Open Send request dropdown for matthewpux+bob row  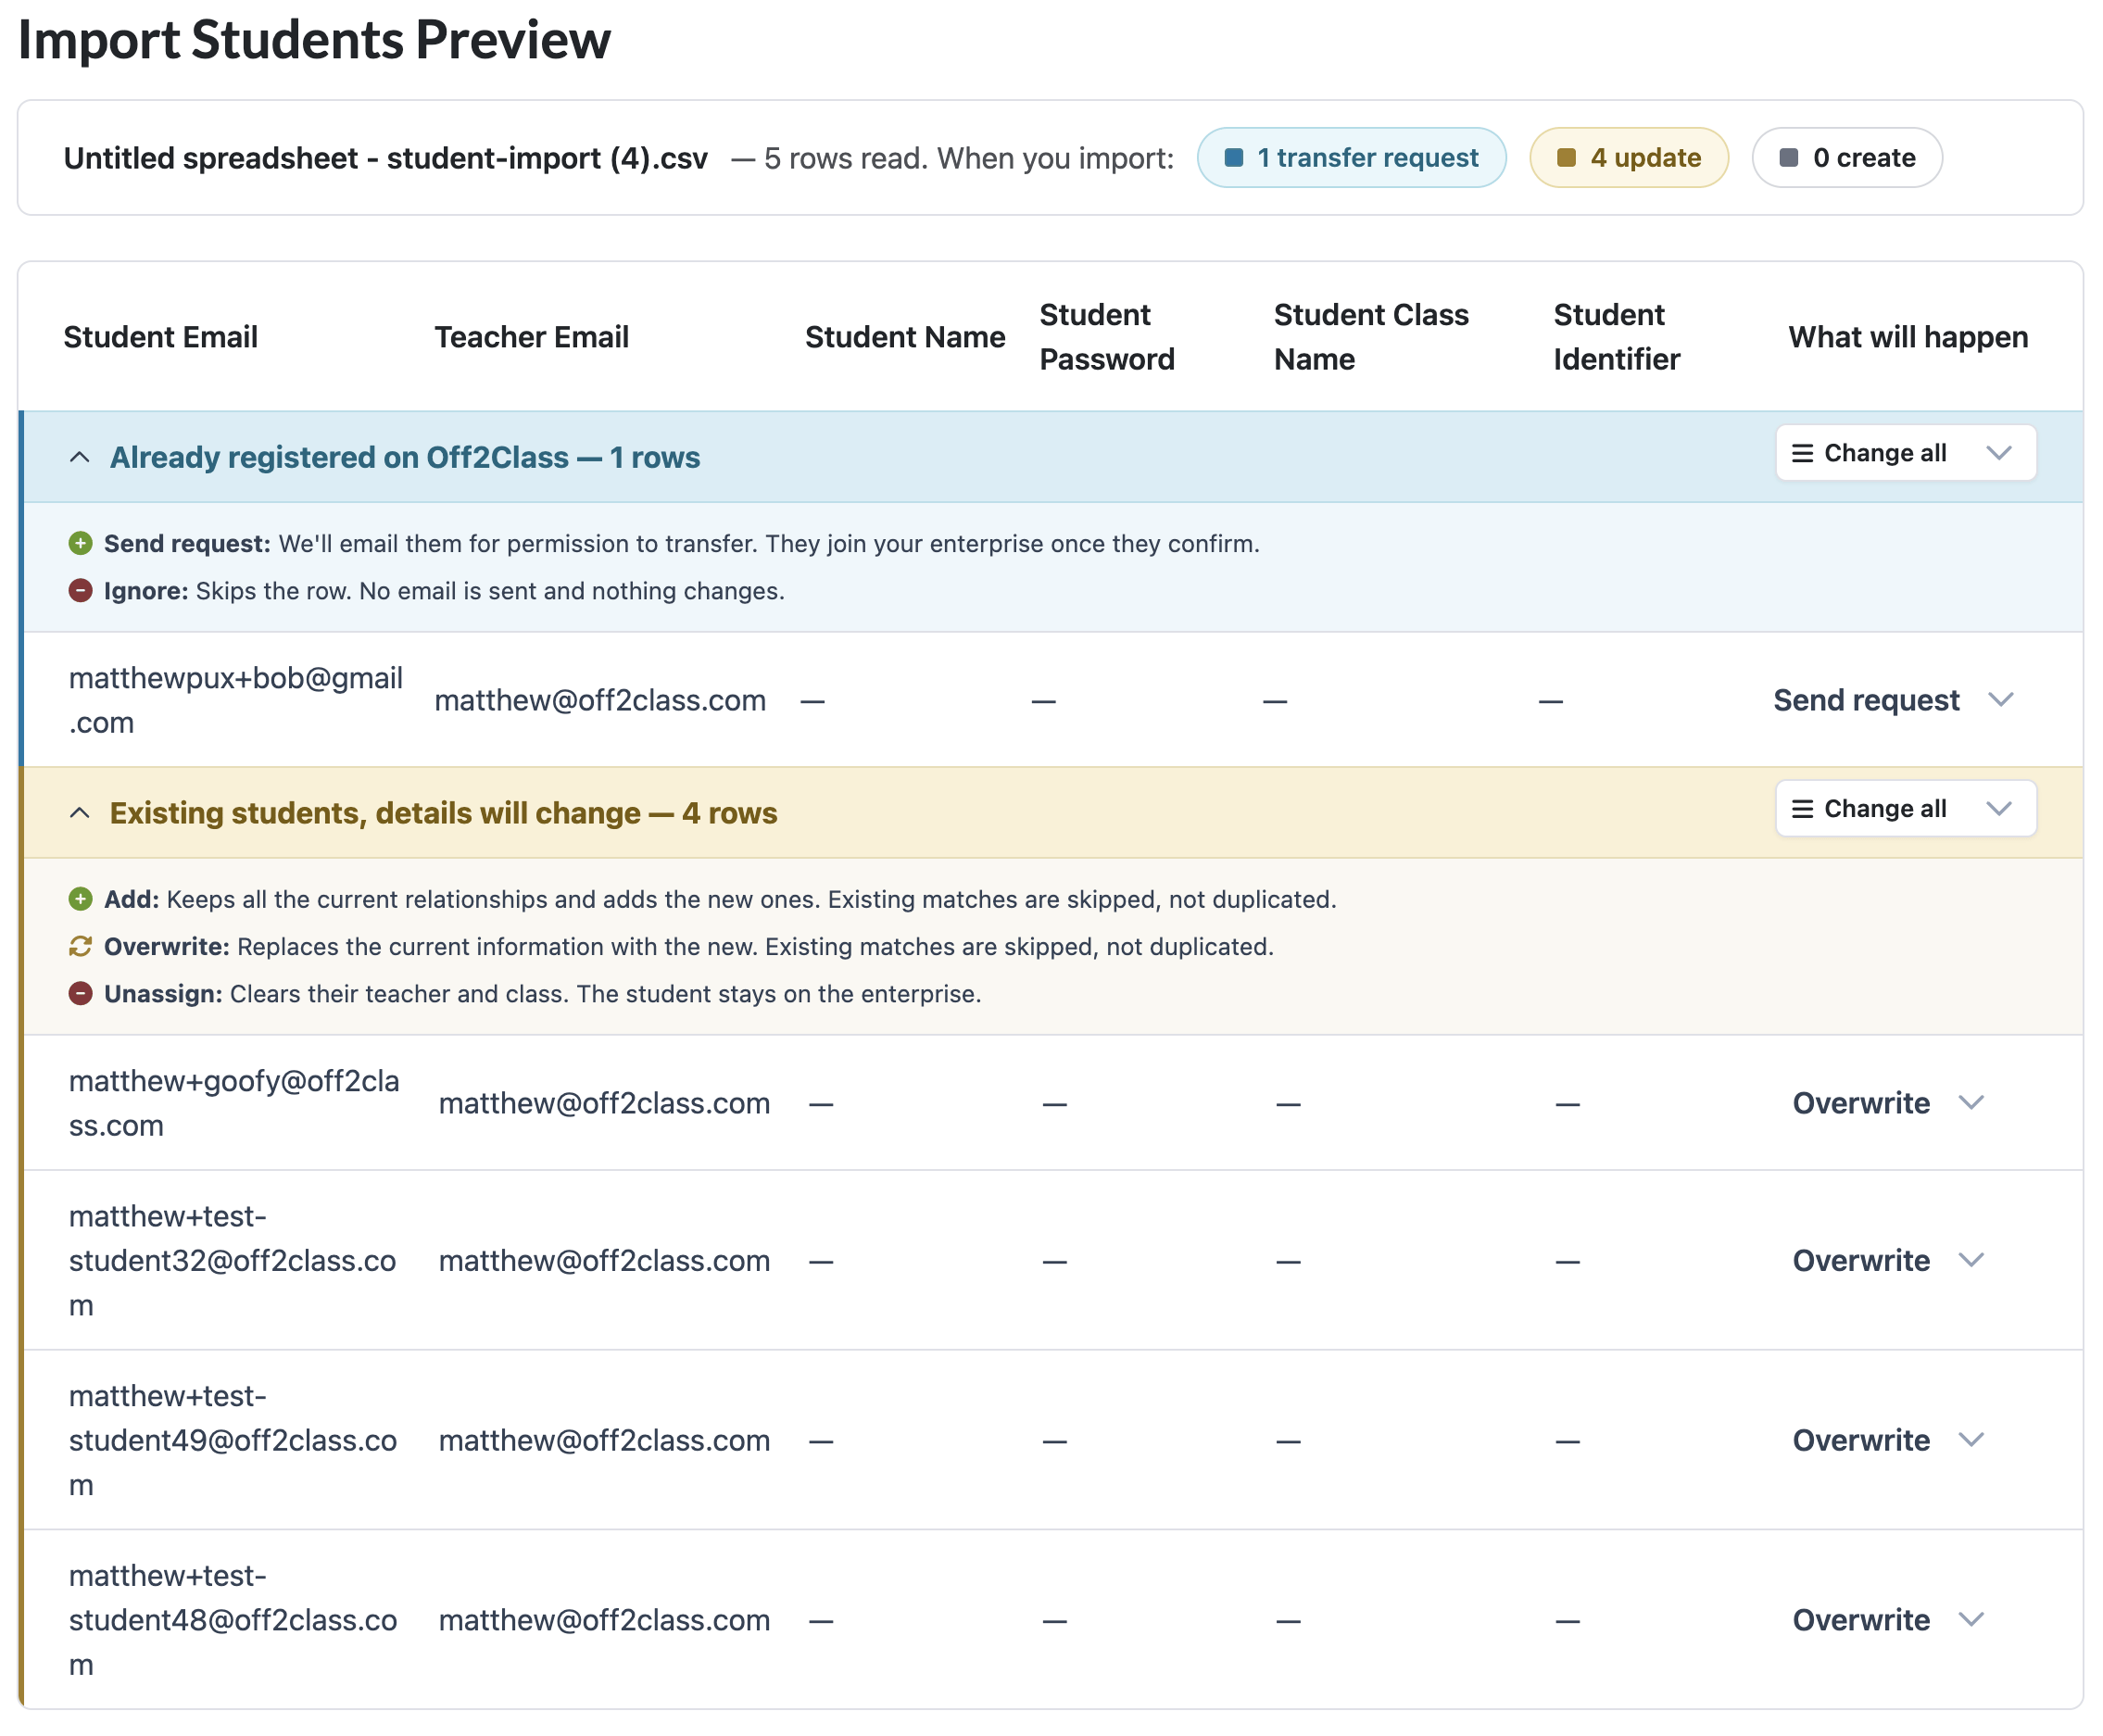[x=1893, y=700]
